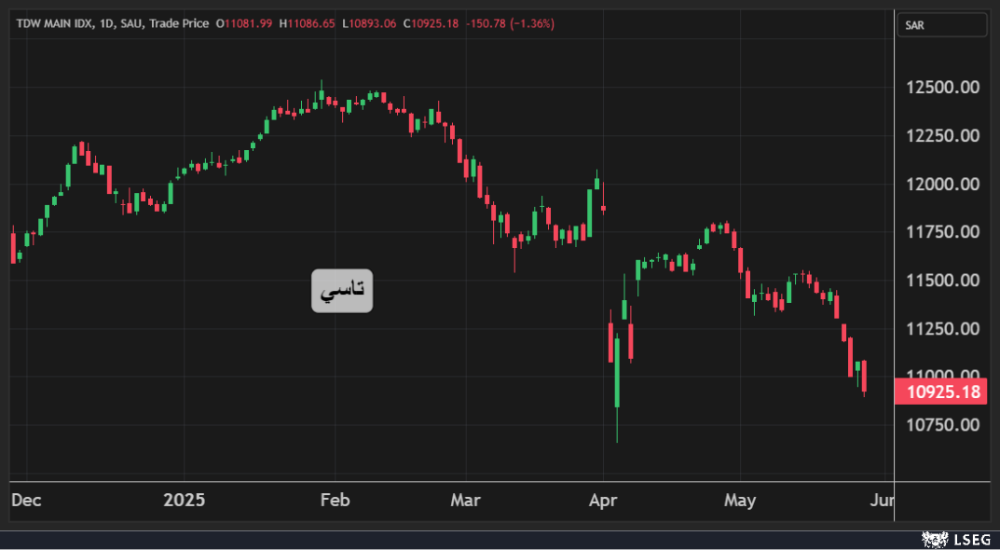Screen dimensions: 1000x550
Task: Click the 2025 year marker on axis
Action: [x=184, y=500]
